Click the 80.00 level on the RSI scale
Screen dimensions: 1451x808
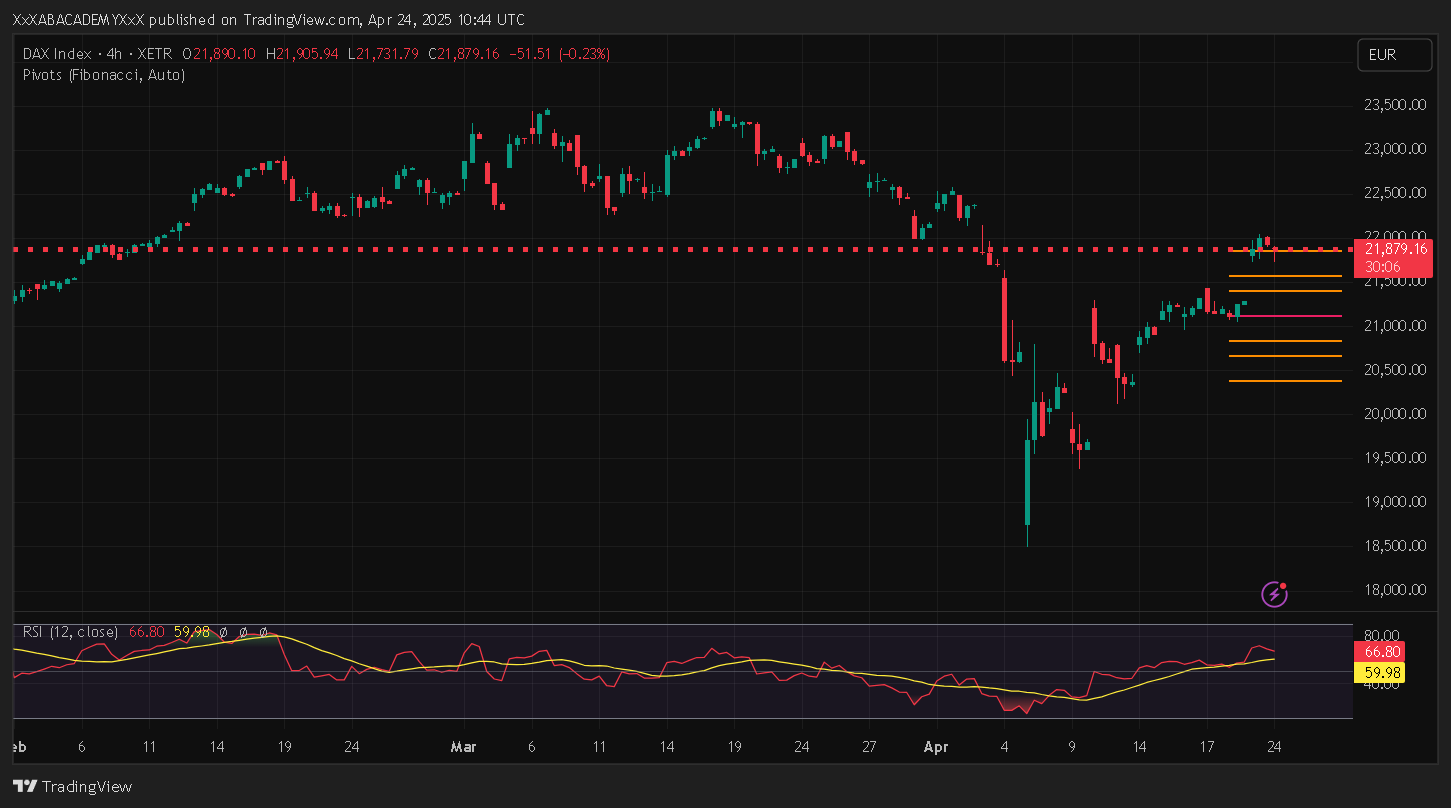tap(1379, 635)
